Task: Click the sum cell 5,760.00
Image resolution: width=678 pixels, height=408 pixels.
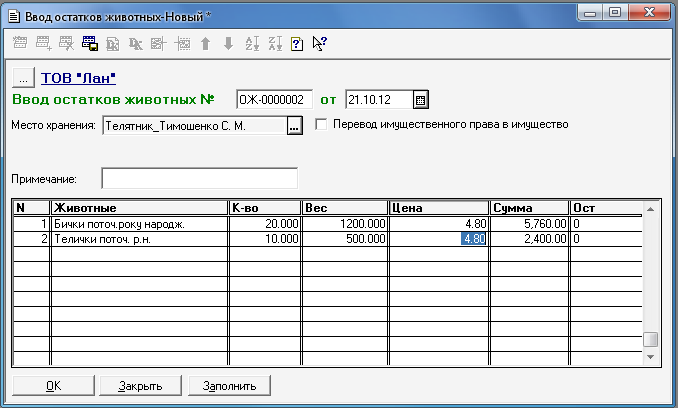Action: coord(529,224)
